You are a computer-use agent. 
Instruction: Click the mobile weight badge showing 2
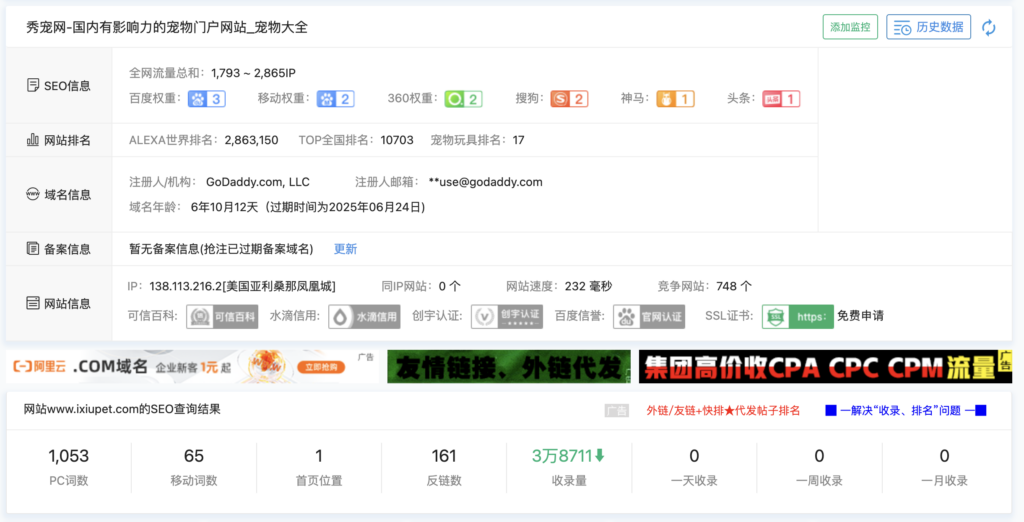point(336,99)
